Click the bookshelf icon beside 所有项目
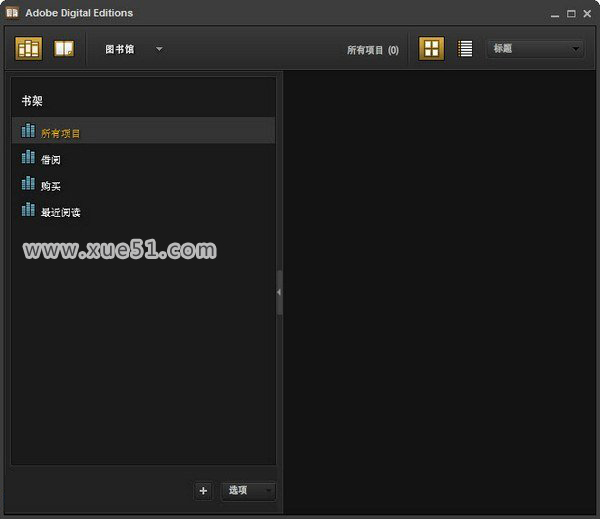 tap(28, 130)
